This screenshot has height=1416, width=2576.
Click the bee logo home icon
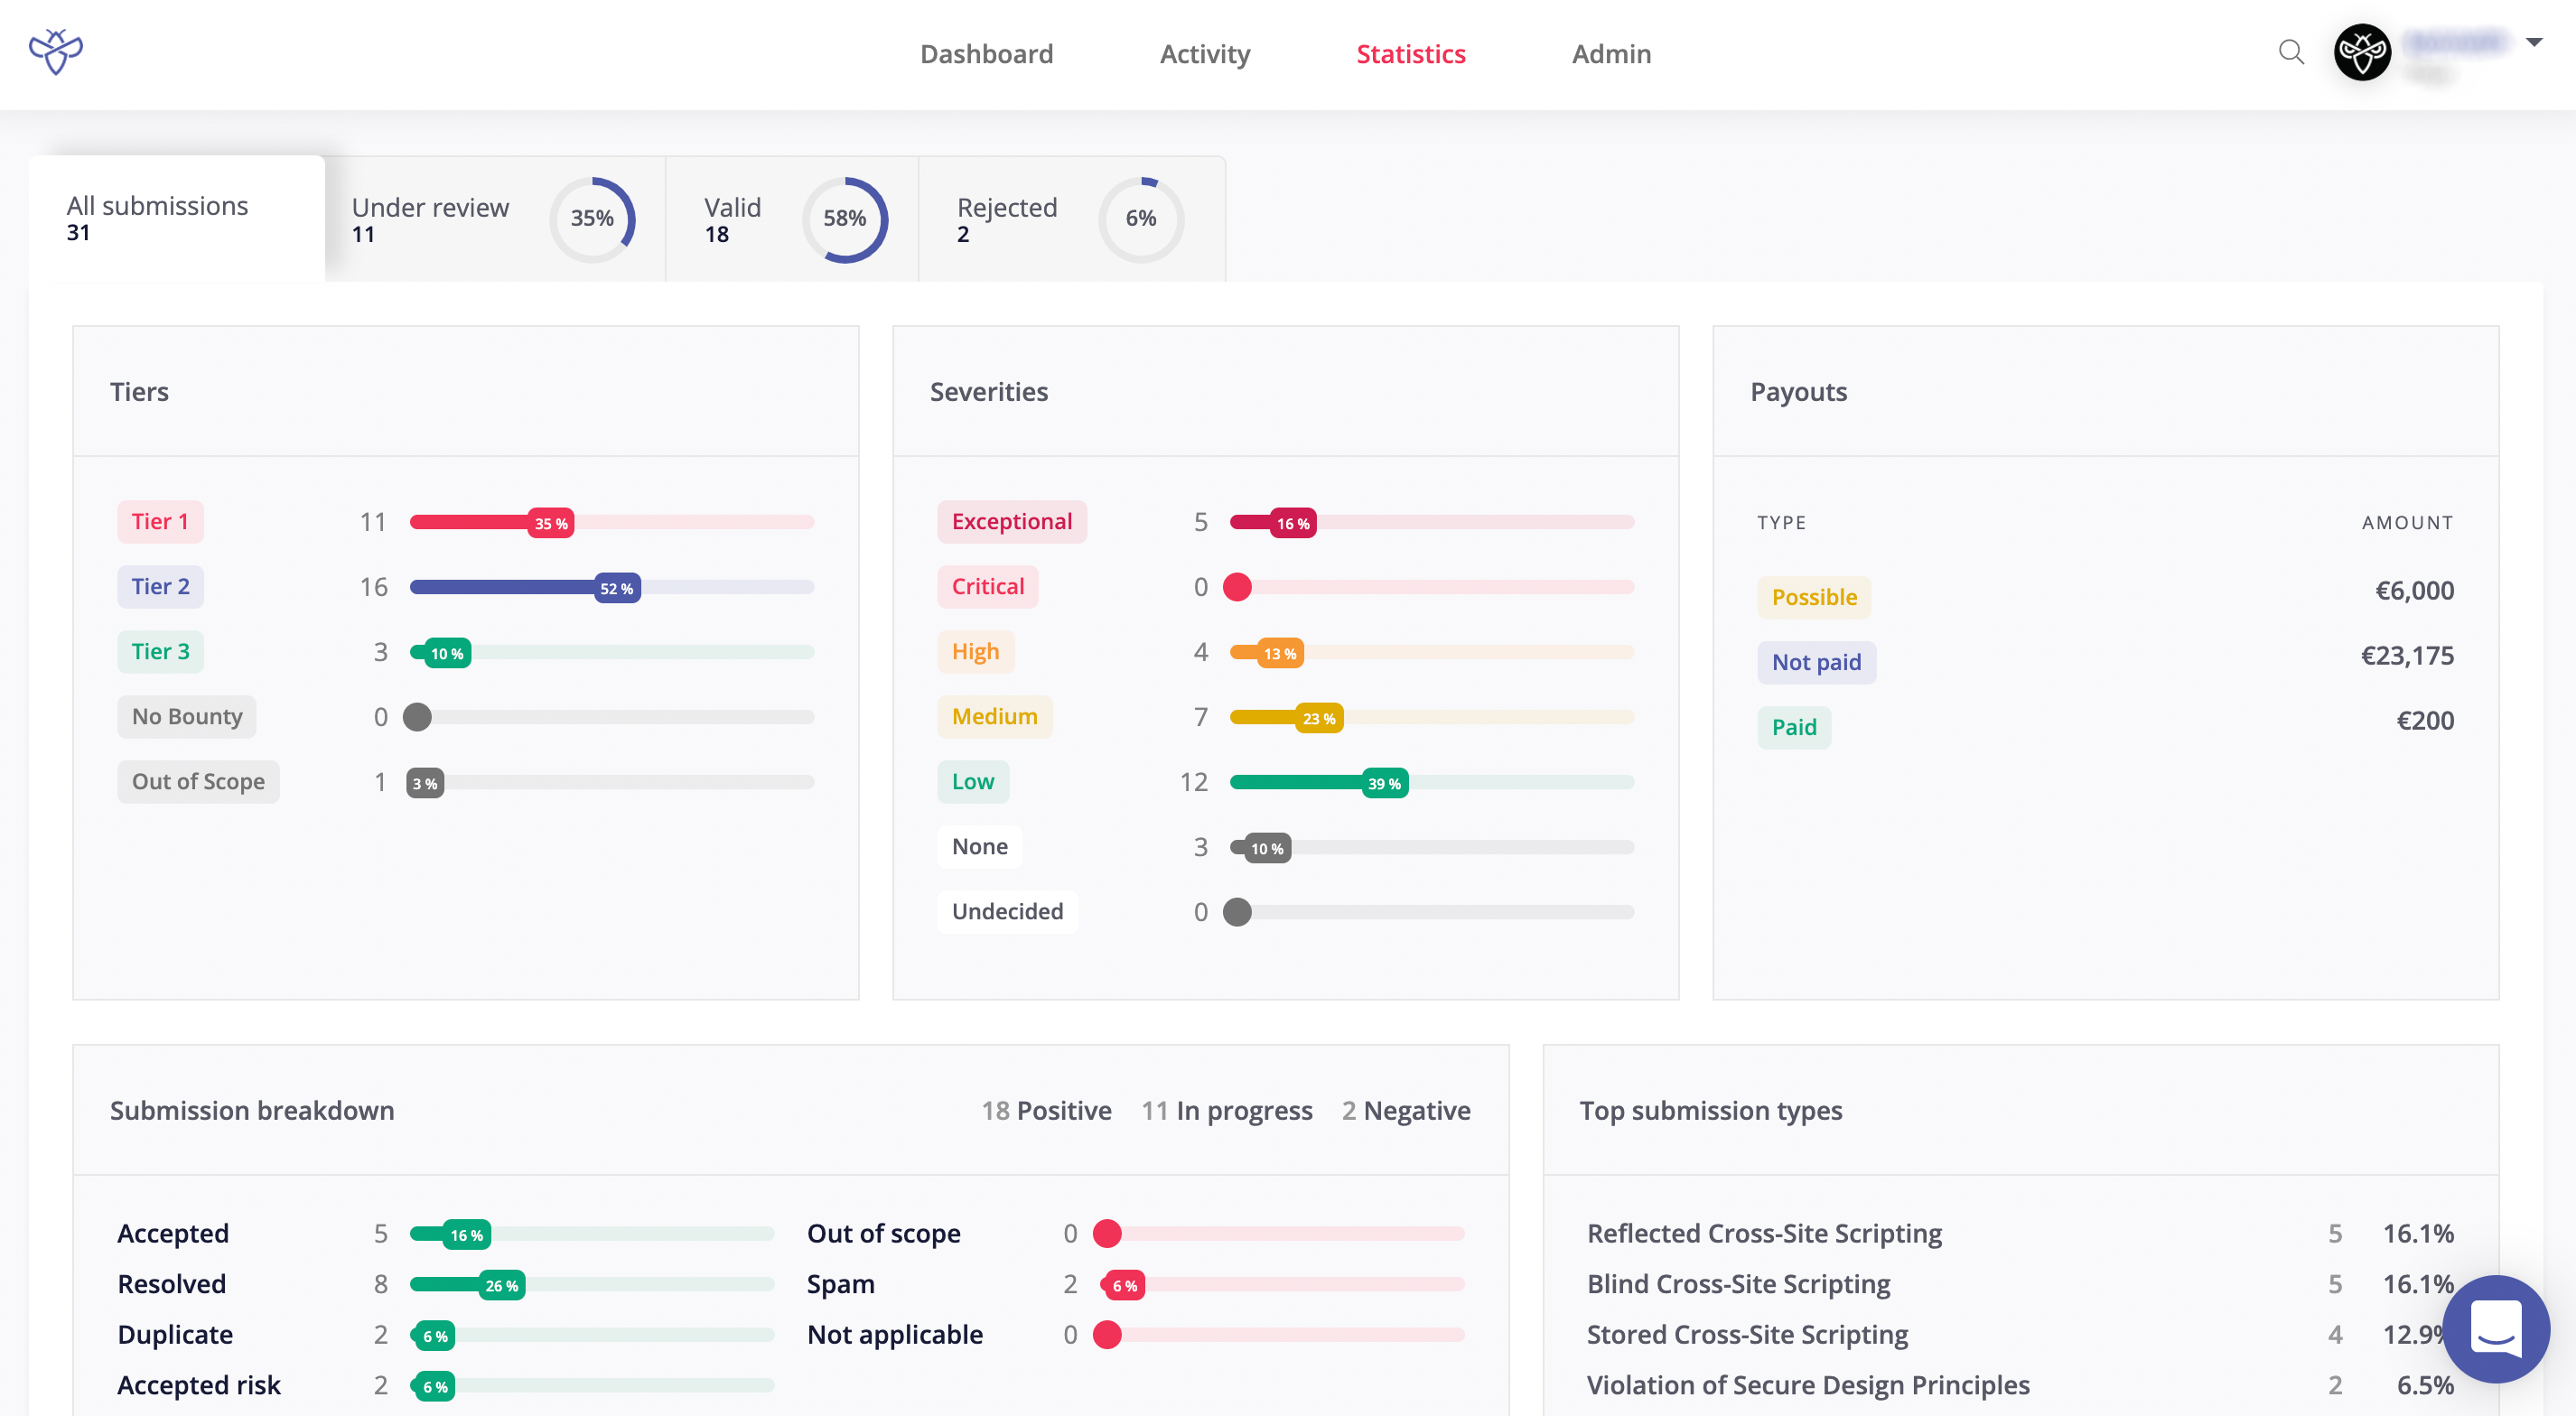56,52
